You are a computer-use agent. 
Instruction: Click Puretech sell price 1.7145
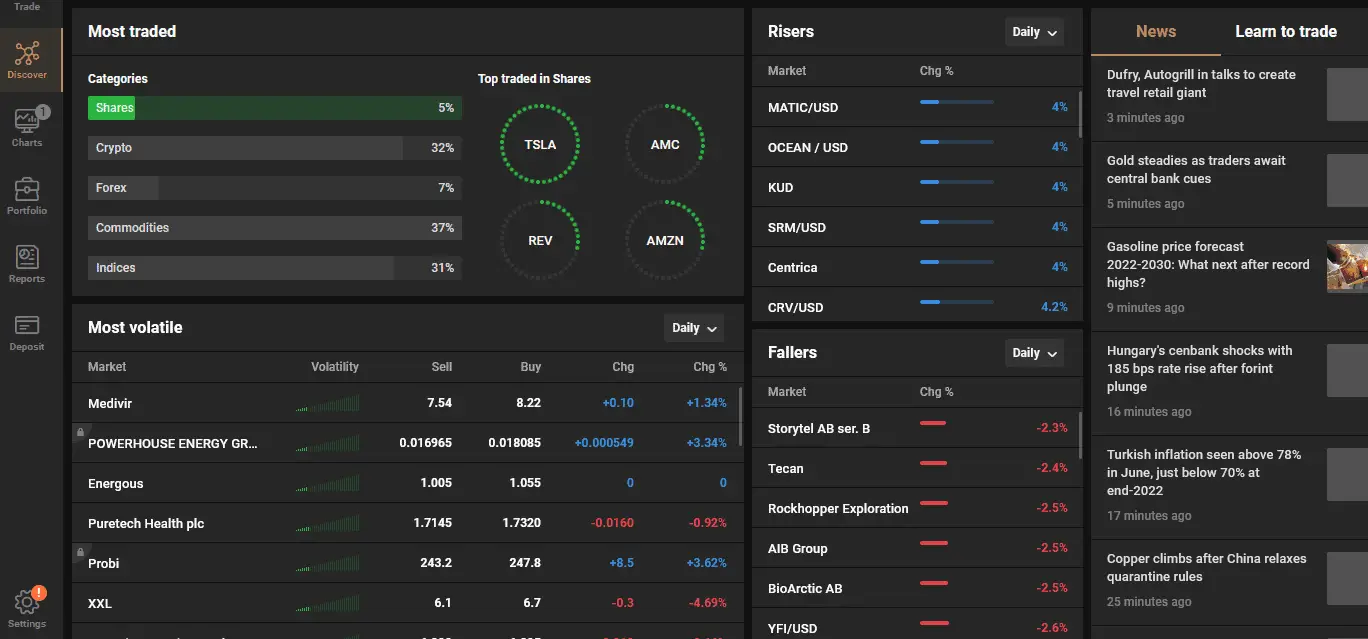click(x=433, y=523)
